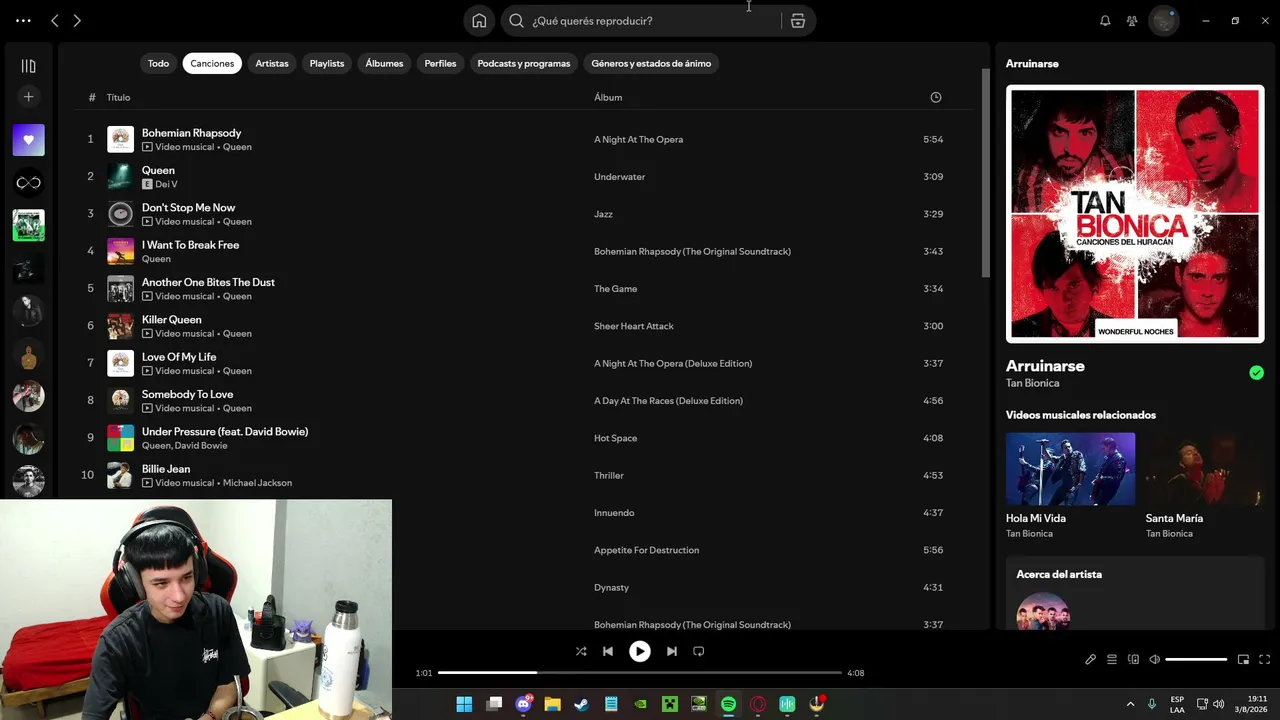Open the user profile avatar menu
This screenshot has height=720, width=1280.
click(1164, 20)
